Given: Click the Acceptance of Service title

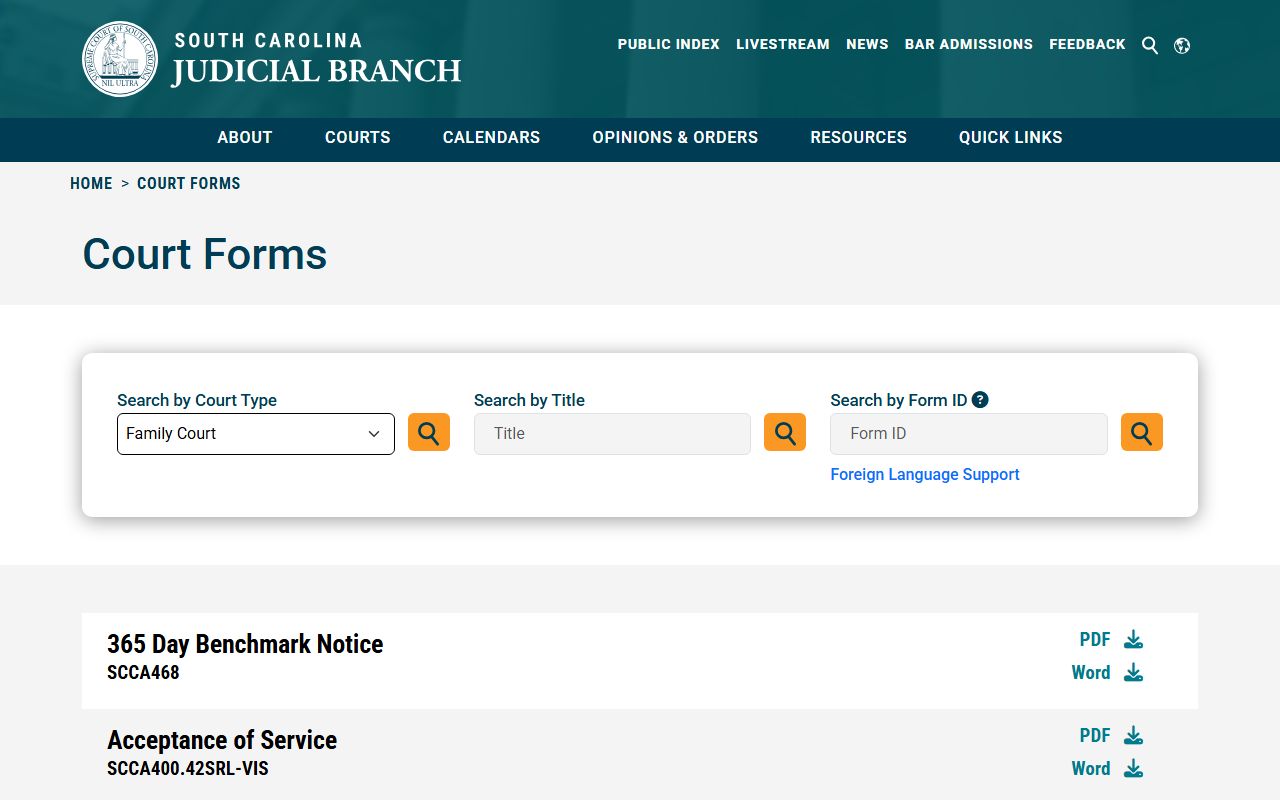Looking at the screenshot, I should coord(222,740).
